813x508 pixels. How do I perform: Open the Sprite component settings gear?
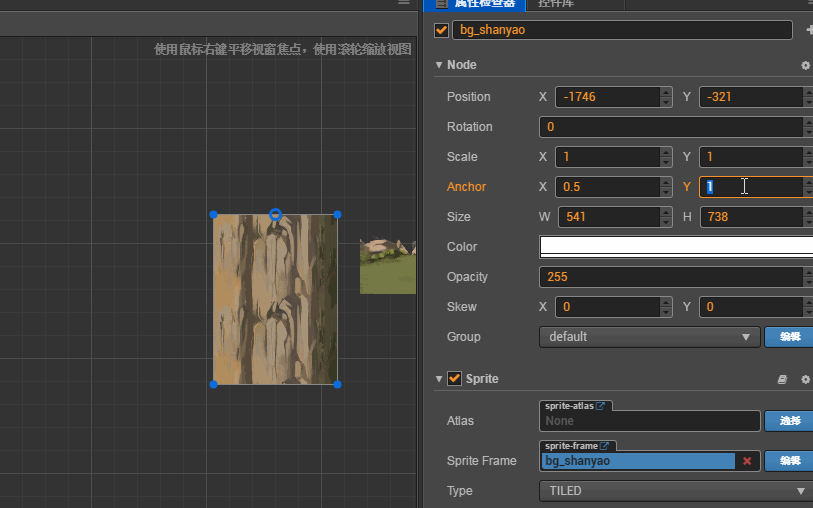tap(805, 379)
